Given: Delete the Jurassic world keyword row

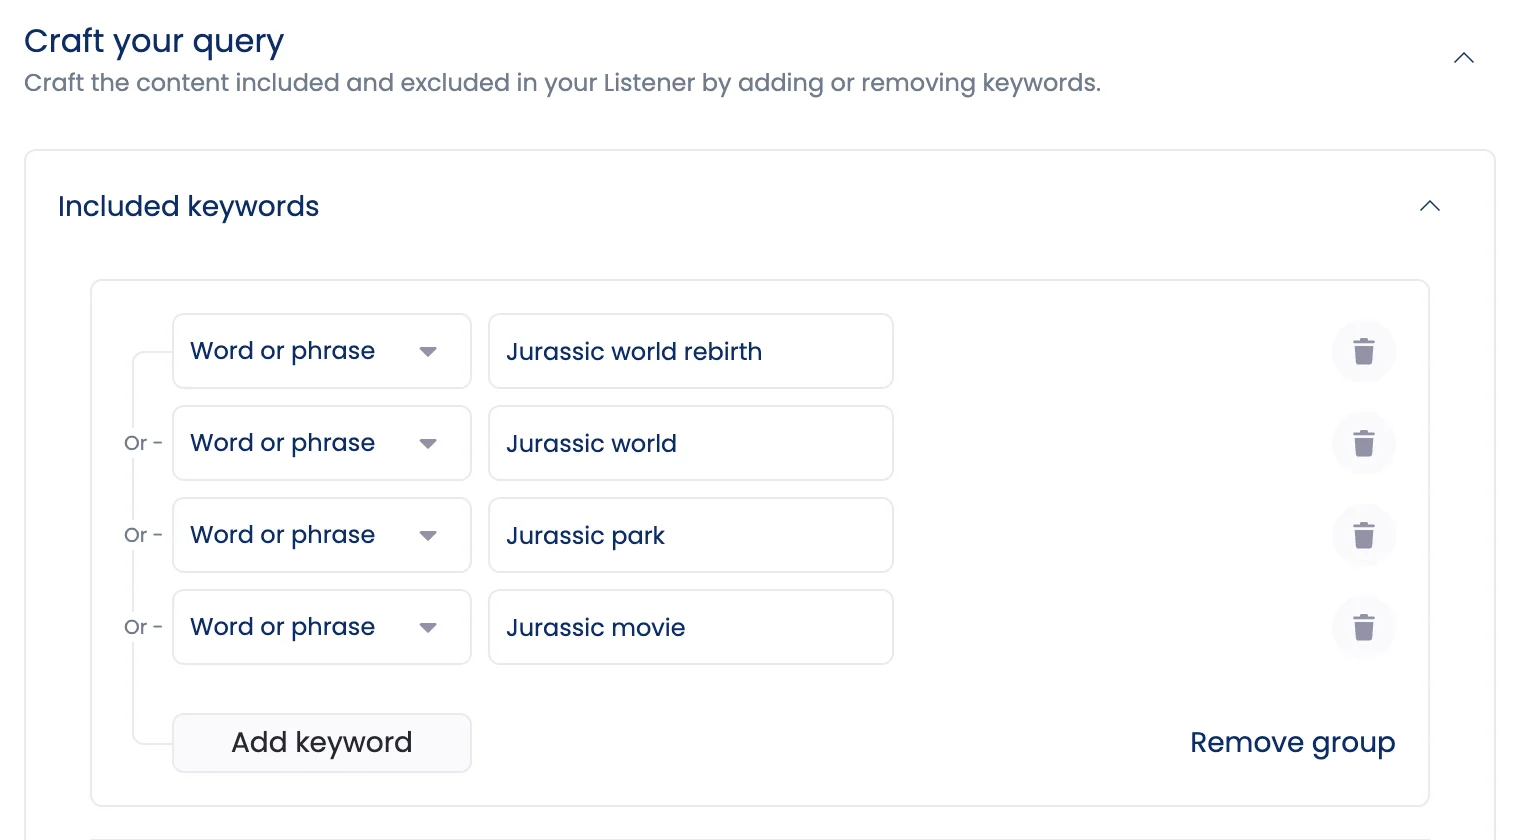Looking at the screenshot, I should [x=1363, y=443].
